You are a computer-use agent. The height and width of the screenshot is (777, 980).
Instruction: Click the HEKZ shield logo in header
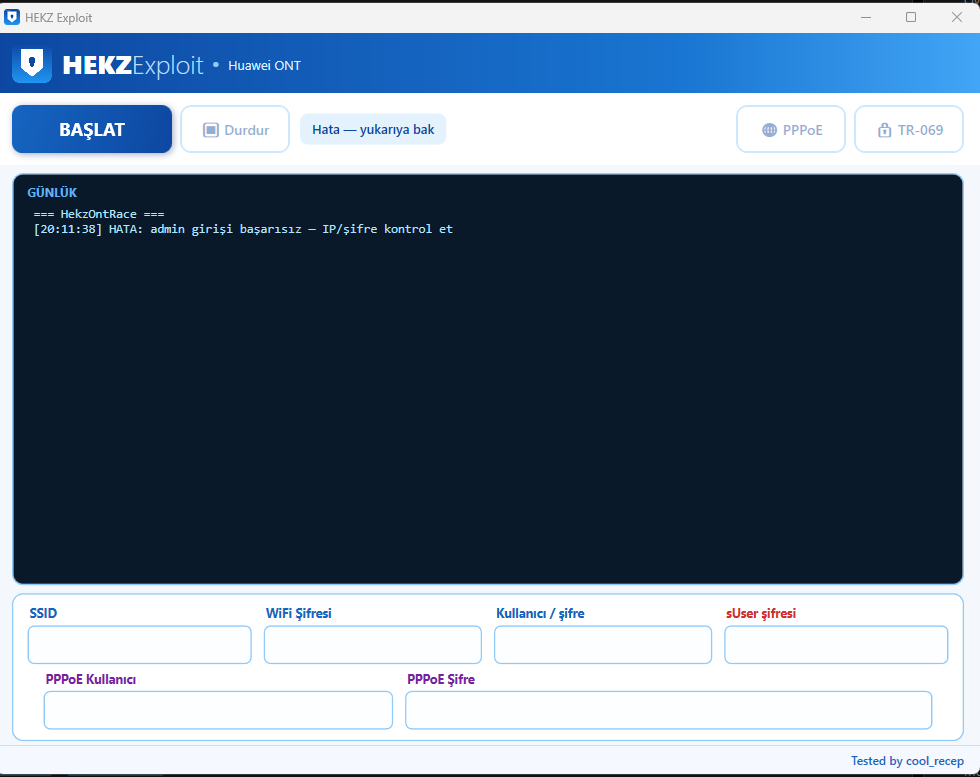click(x=32, y=64)
